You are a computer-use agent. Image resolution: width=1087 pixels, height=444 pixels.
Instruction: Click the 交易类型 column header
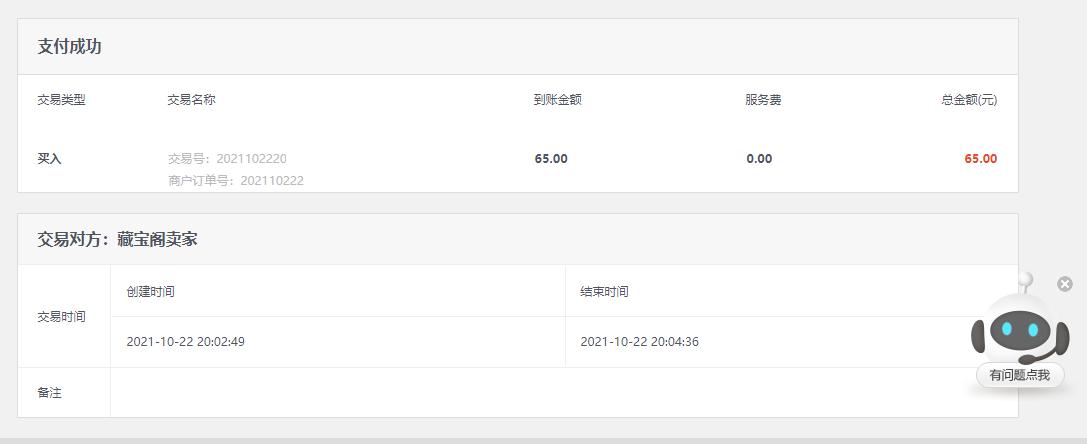(x=61, y=100)
